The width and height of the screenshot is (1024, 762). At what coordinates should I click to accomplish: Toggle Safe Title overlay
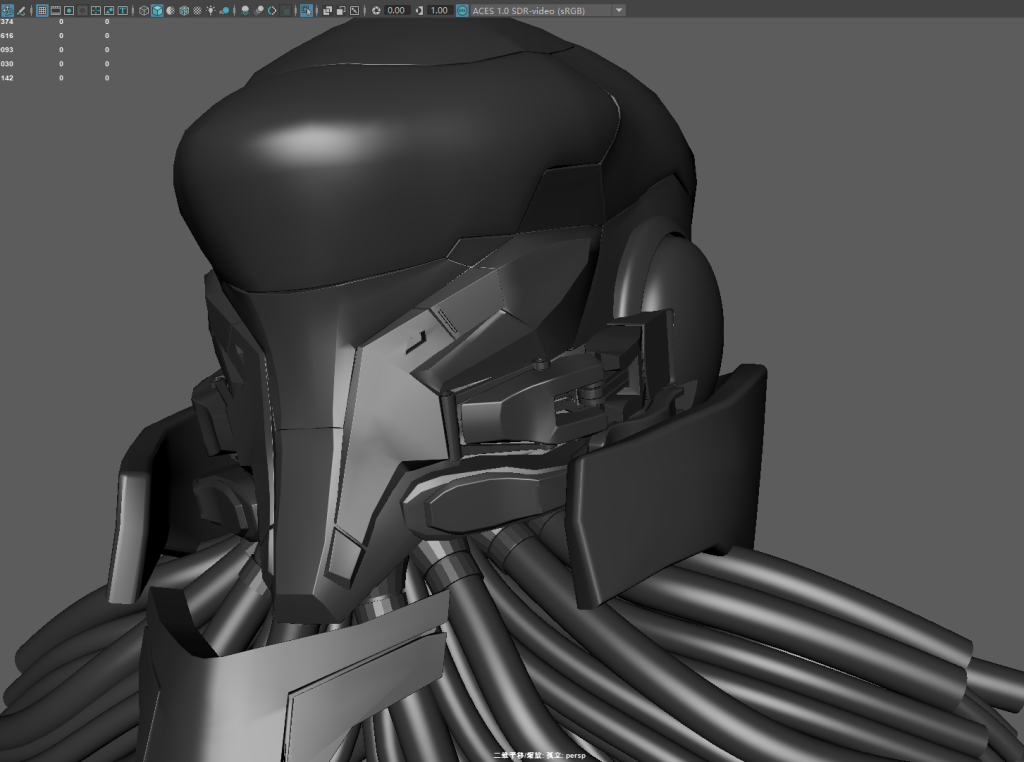pyautogui.click(x=122, y=10)
